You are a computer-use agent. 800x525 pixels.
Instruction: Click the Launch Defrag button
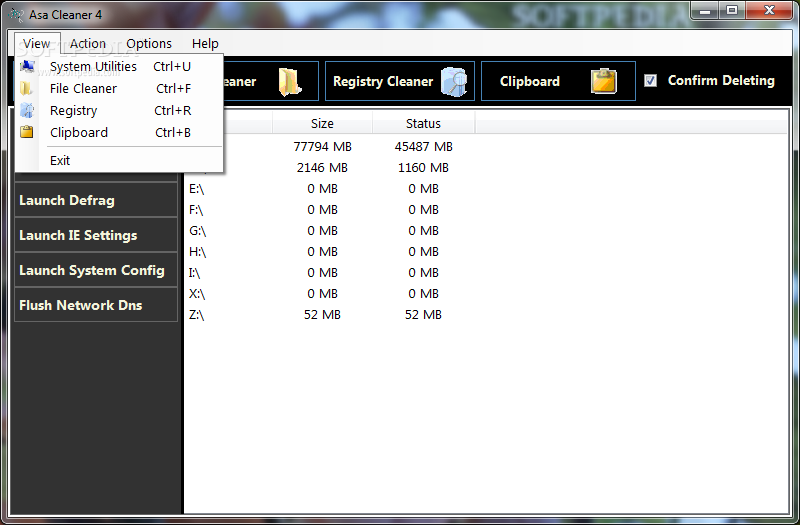(96, 201)
